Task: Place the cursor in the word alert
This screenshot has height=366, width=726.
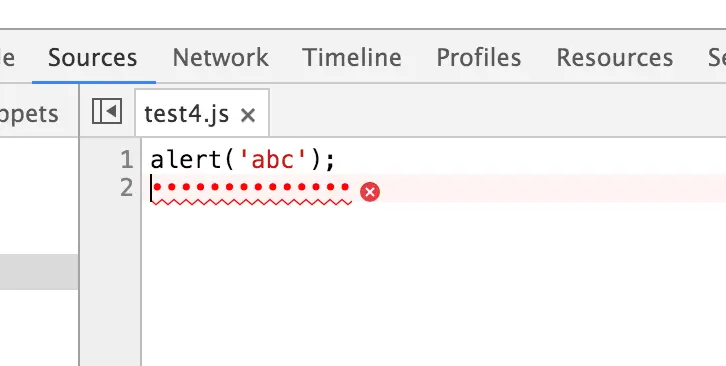Action: pos(187,160)
